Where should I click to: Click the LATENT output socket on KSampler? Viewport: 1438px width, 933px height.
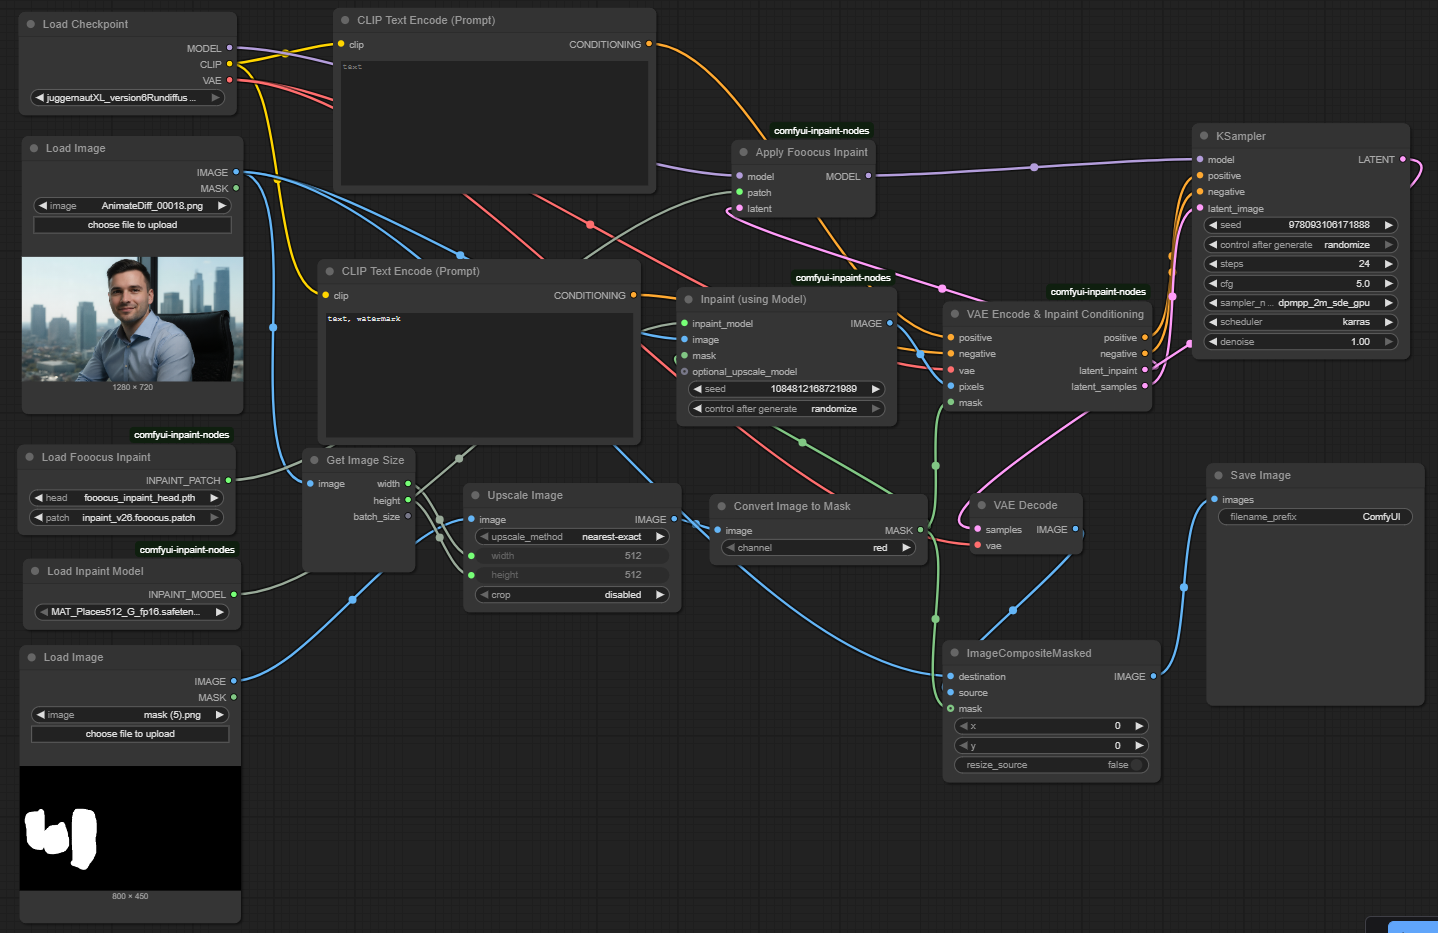tap(1402, 160)
